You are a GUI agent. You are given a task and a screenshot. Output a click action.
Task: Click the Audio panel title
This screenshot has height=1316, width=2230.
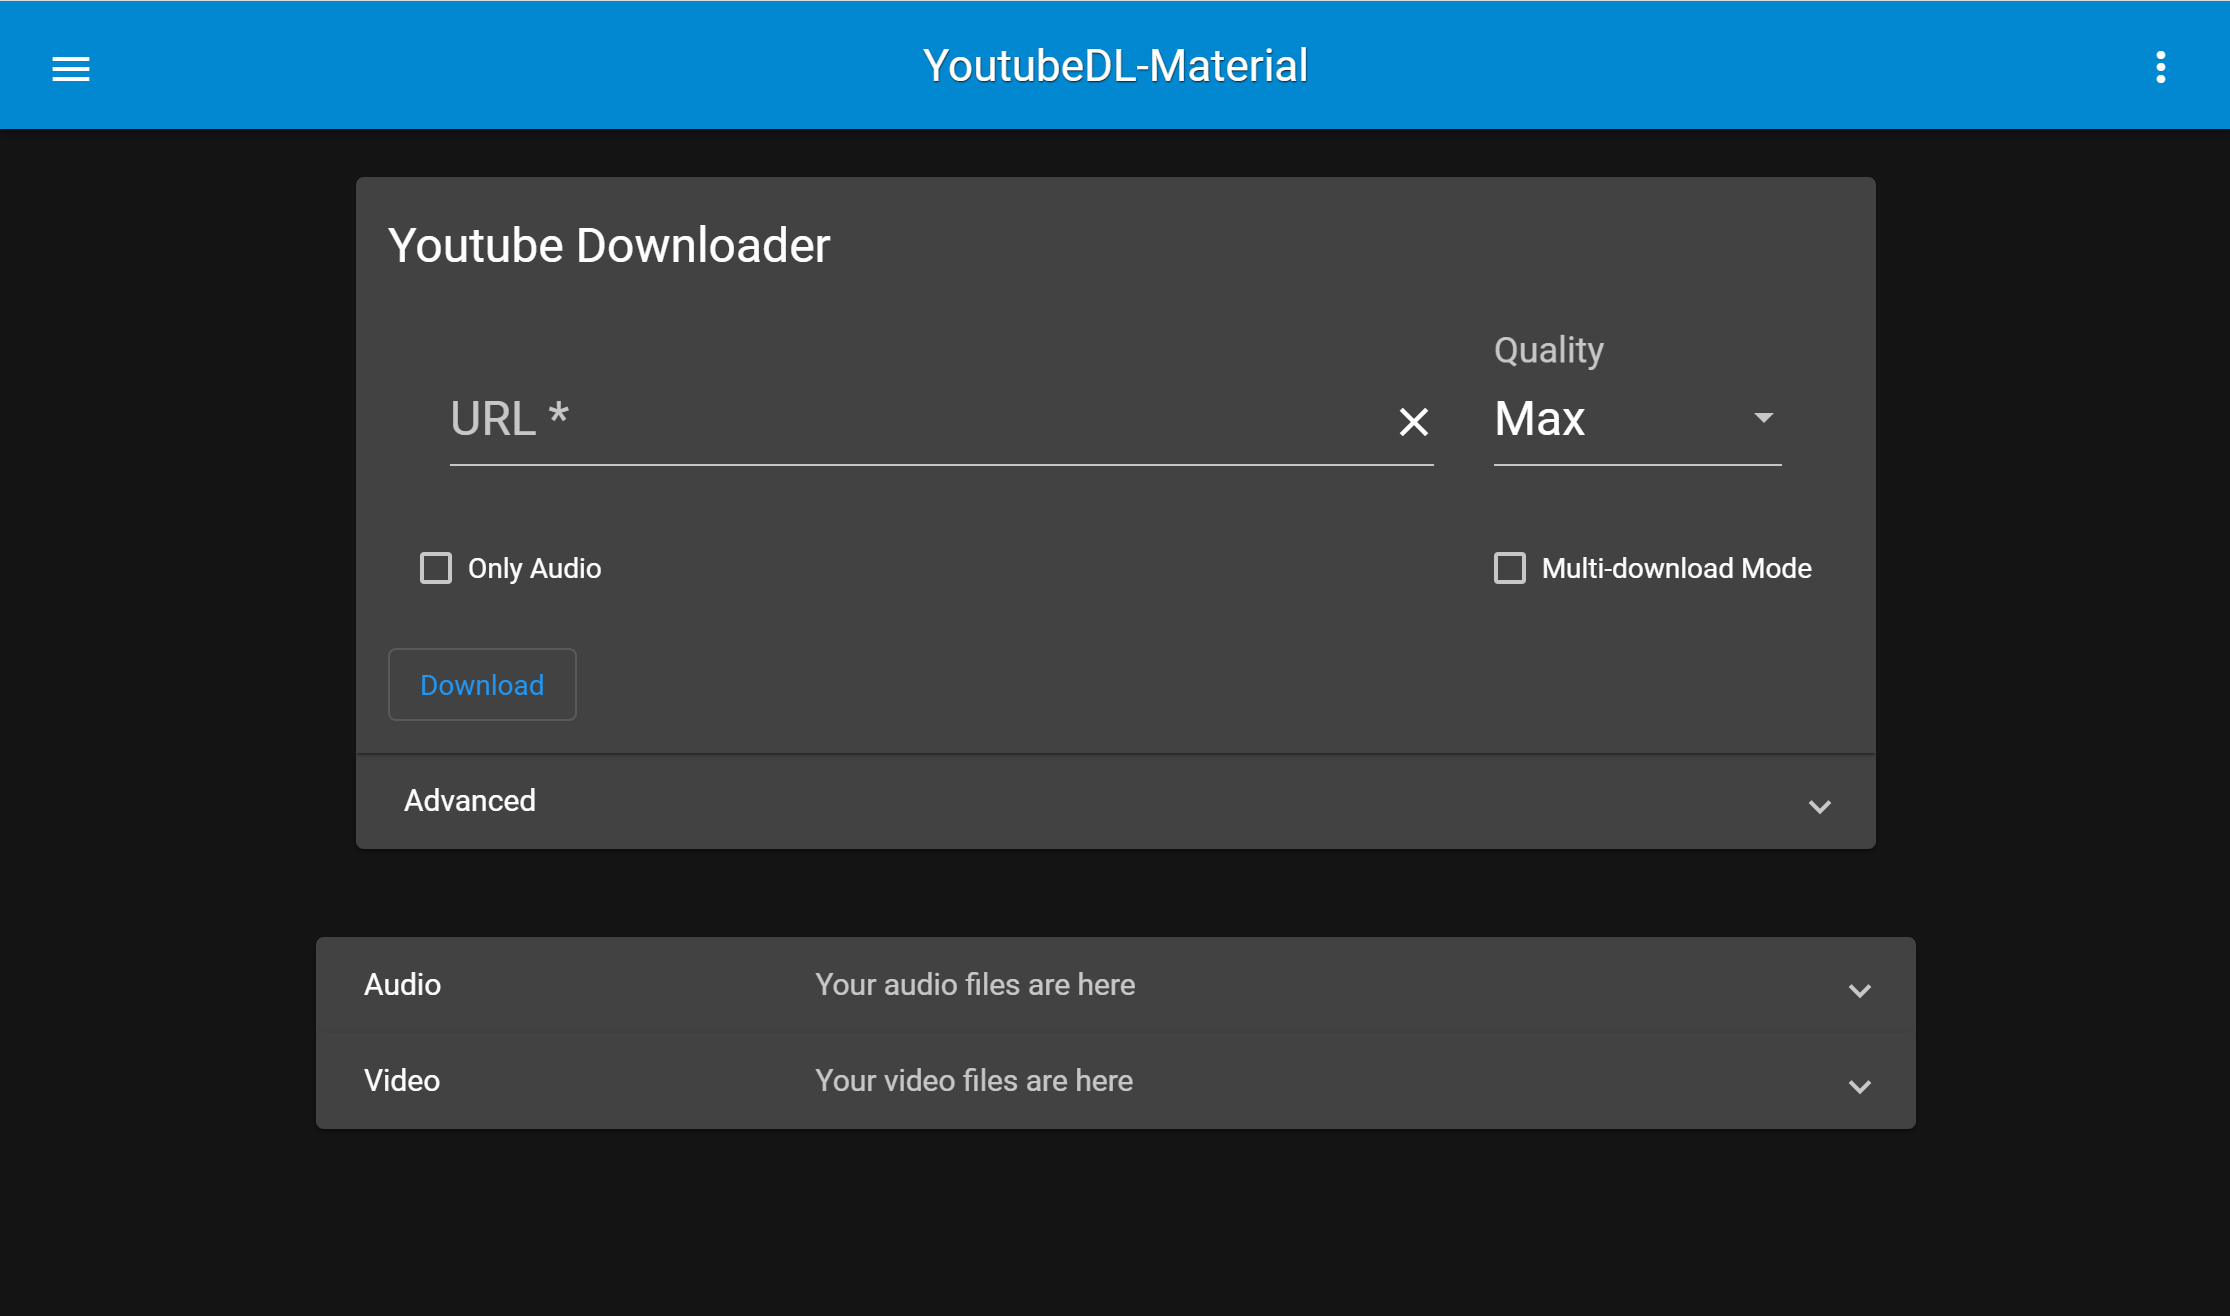pyautogui.click(x=402, y=985)
